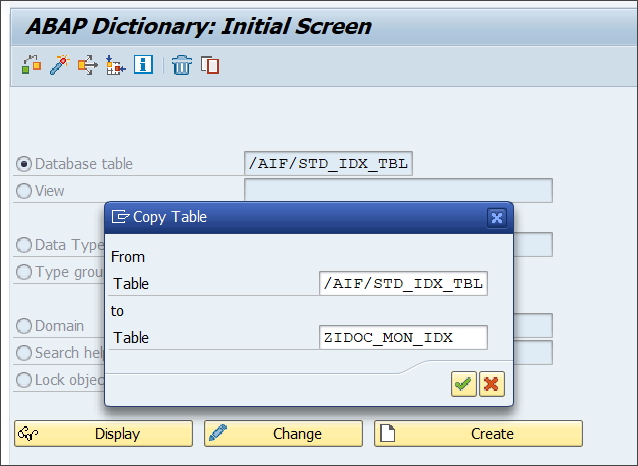Click the Change button
Screen dimensions: 638x466
(x=283, y=433)
